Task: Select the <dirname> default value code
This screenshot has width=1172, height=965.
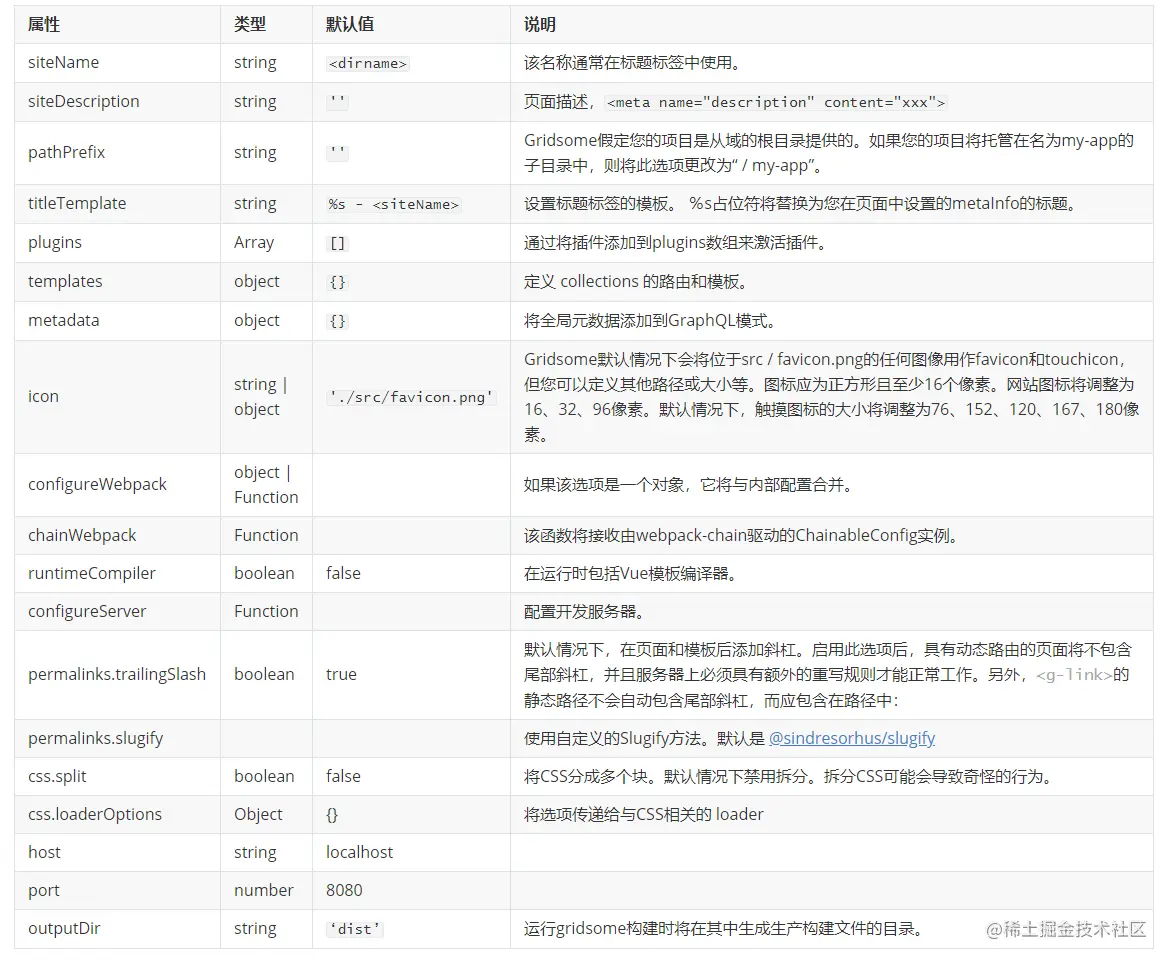Action: coord(368,64)
